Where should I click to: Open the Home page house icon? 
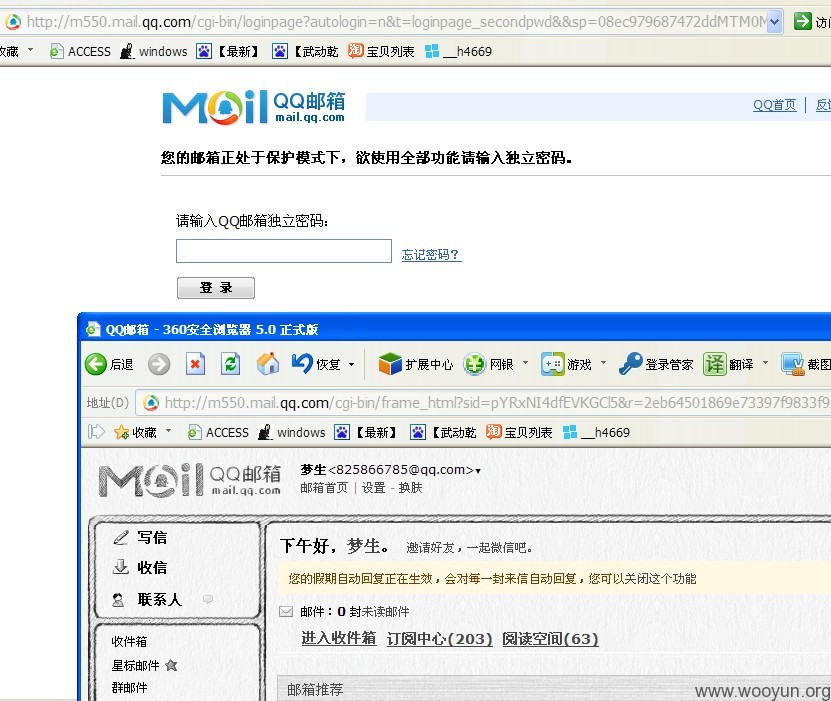point(268,365)
